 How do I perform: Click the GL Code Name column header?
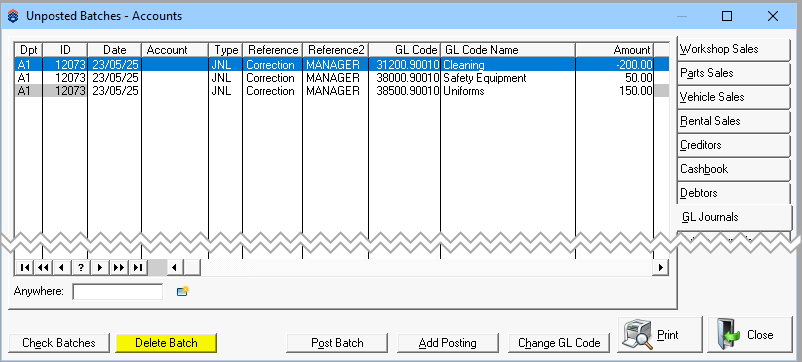(508, 50)
